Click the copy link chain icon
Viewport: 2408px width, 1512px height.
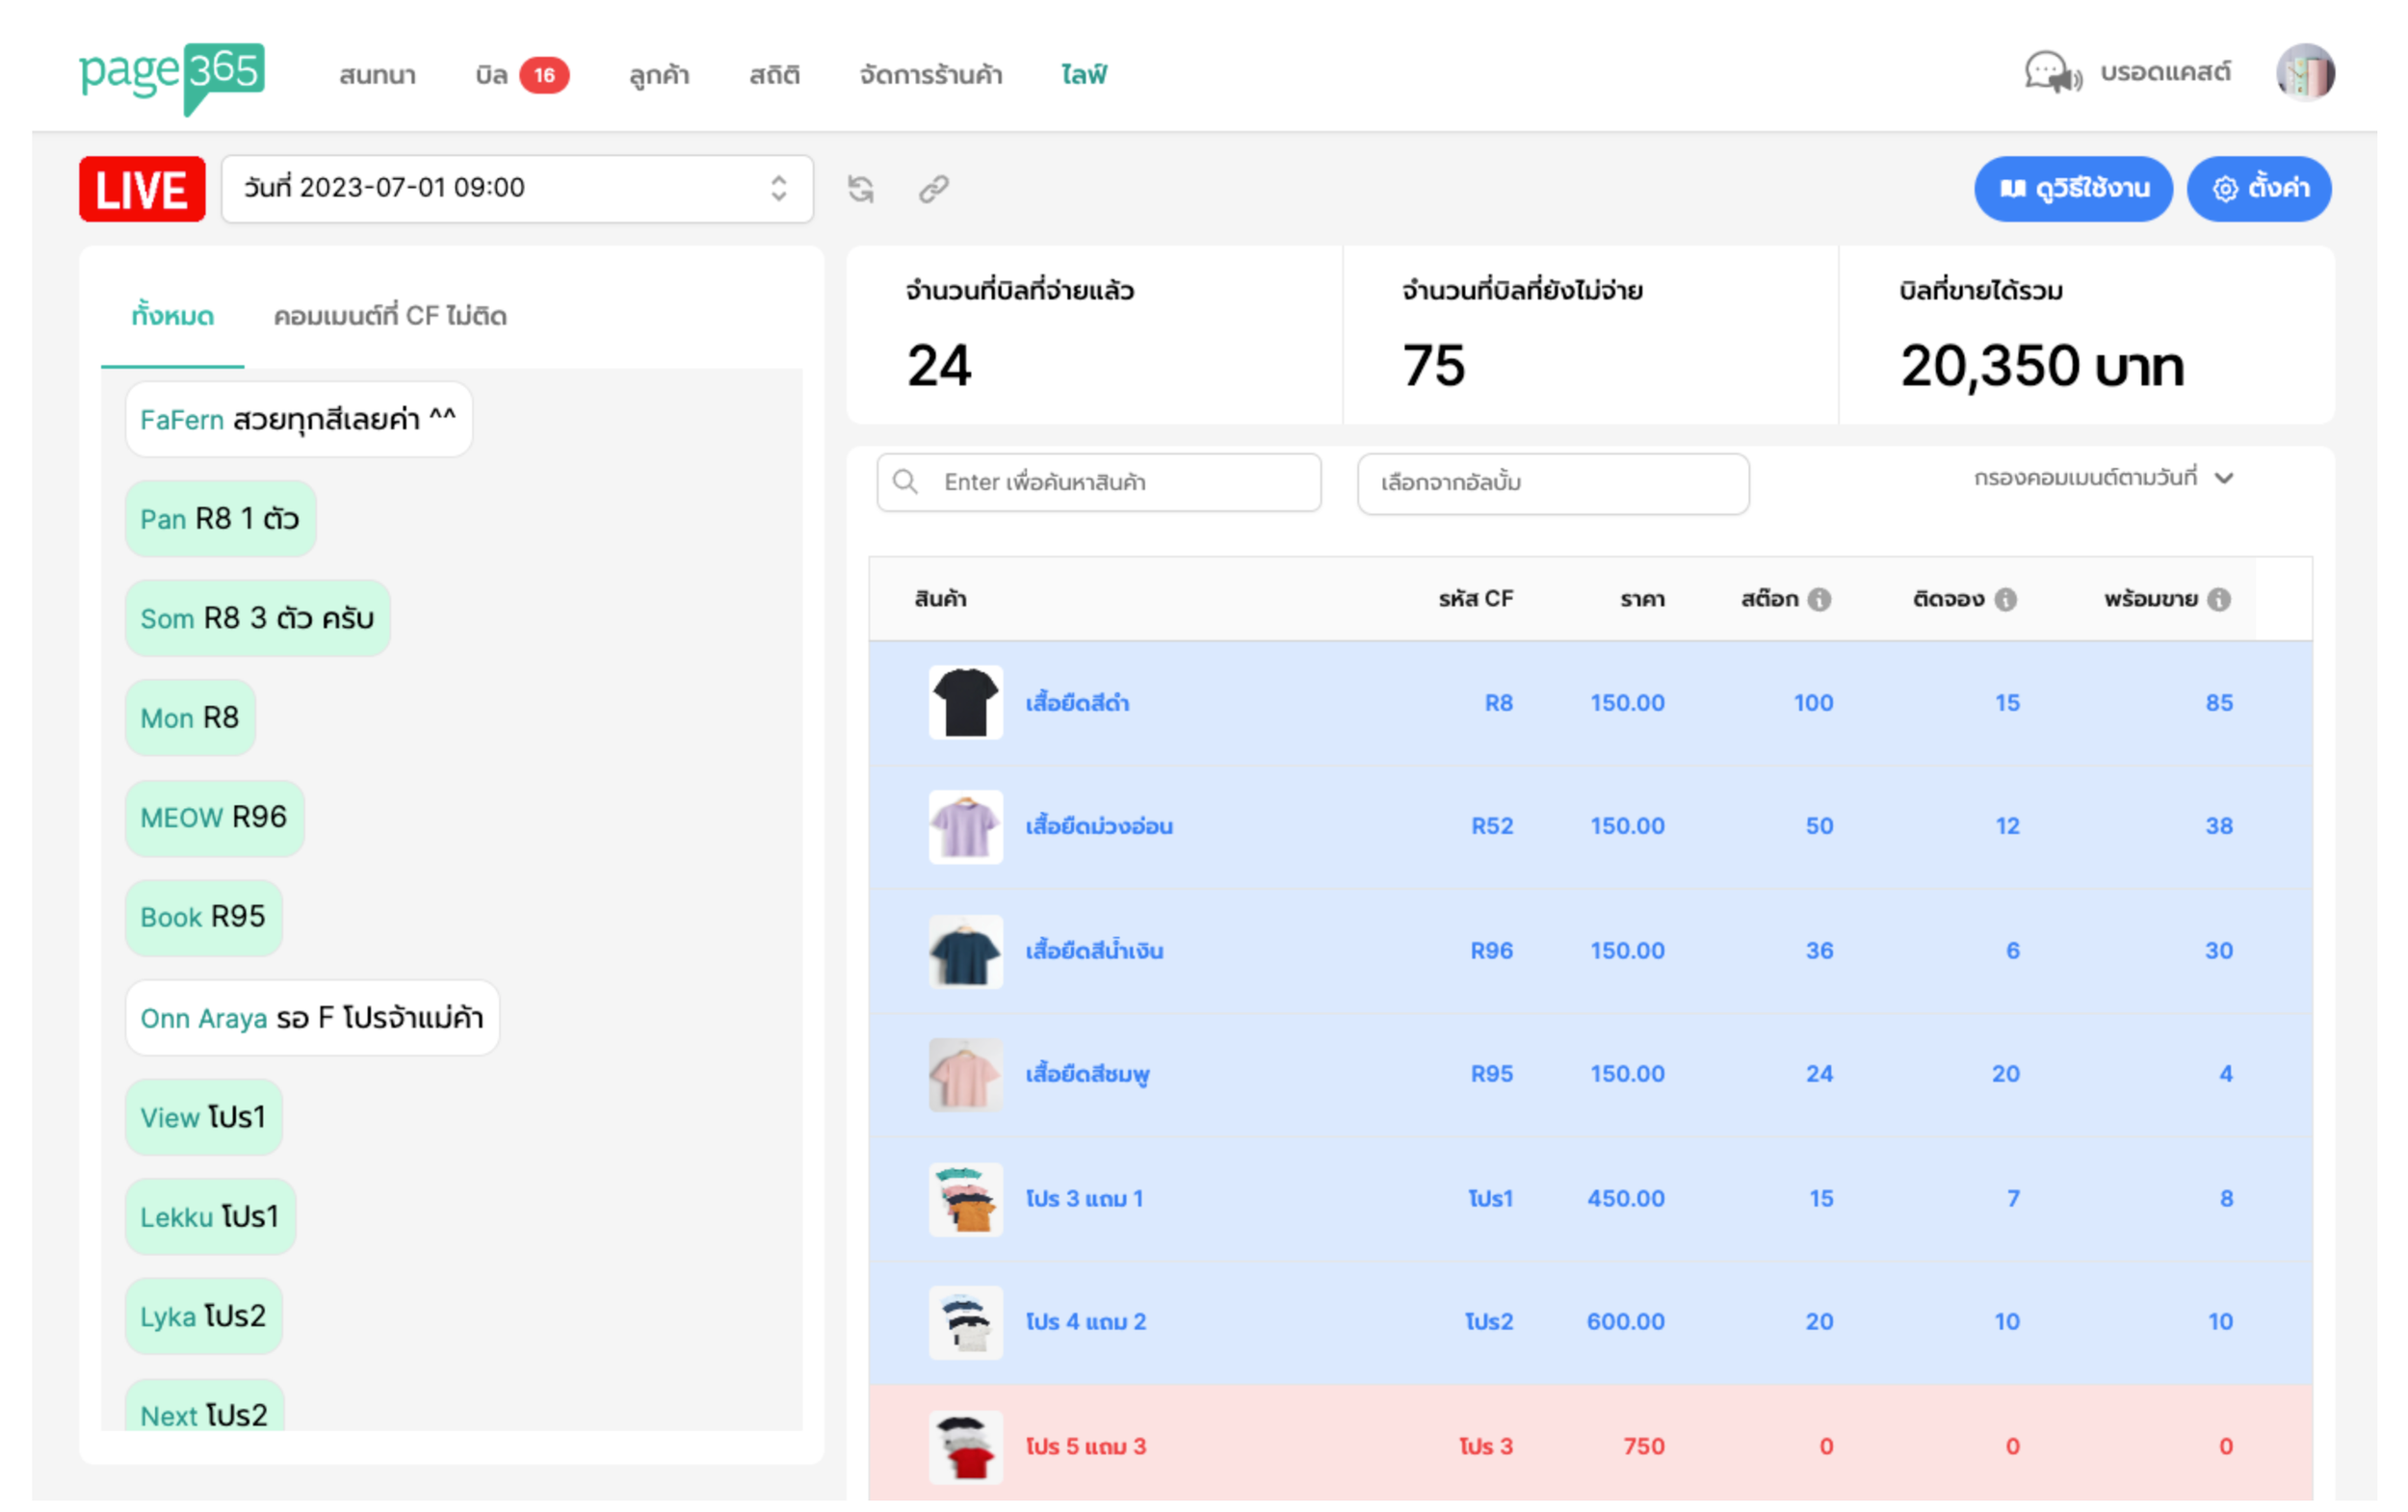[933, 188]
